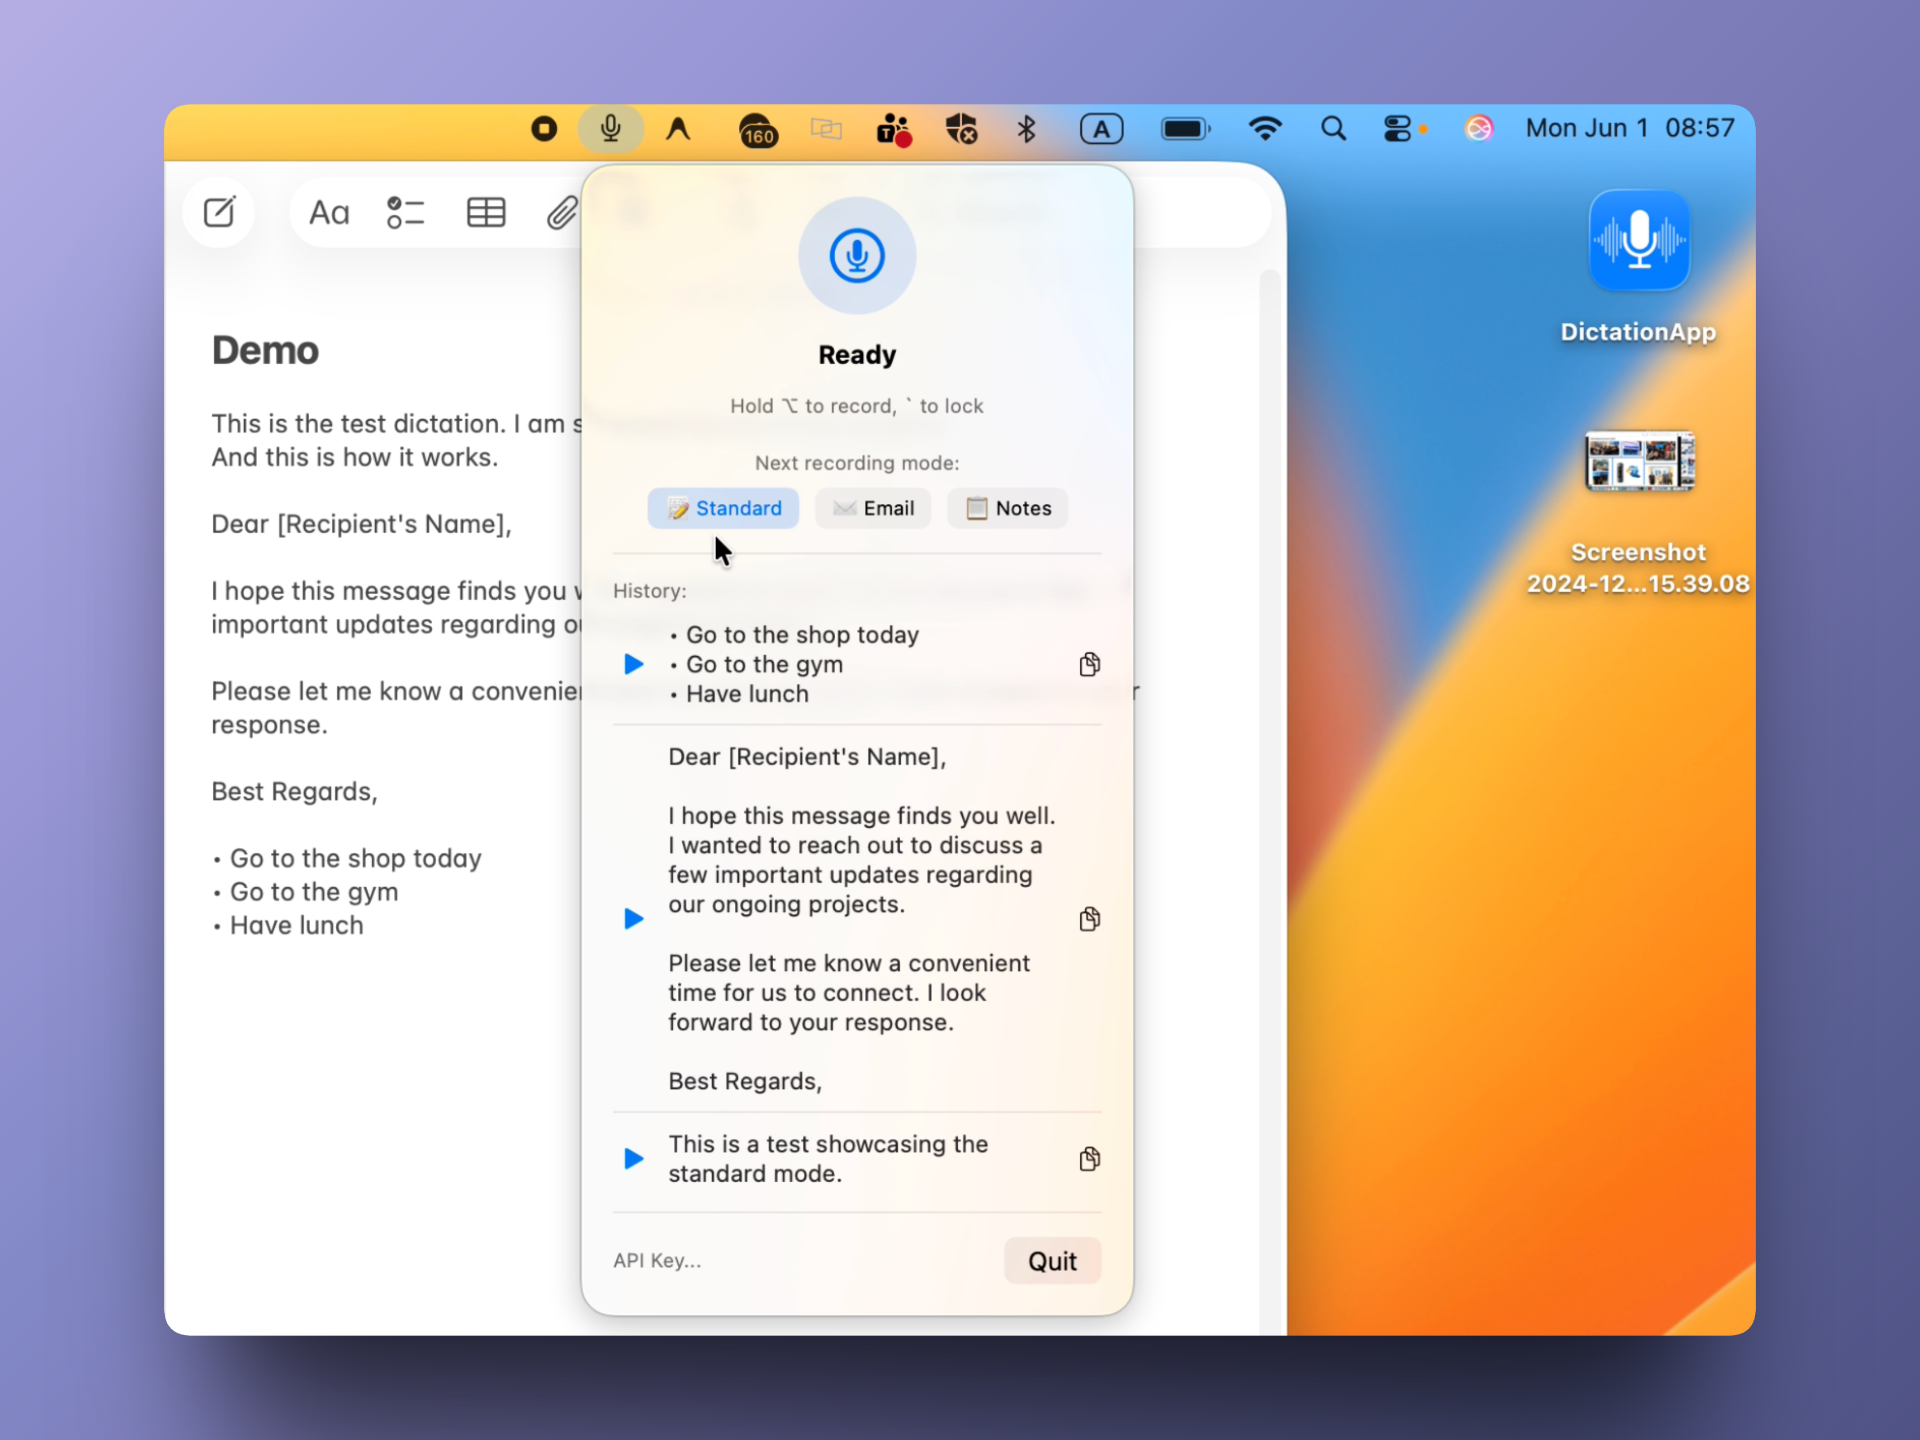
Task: Open the API Key settings
Action: click(657, 1261)
